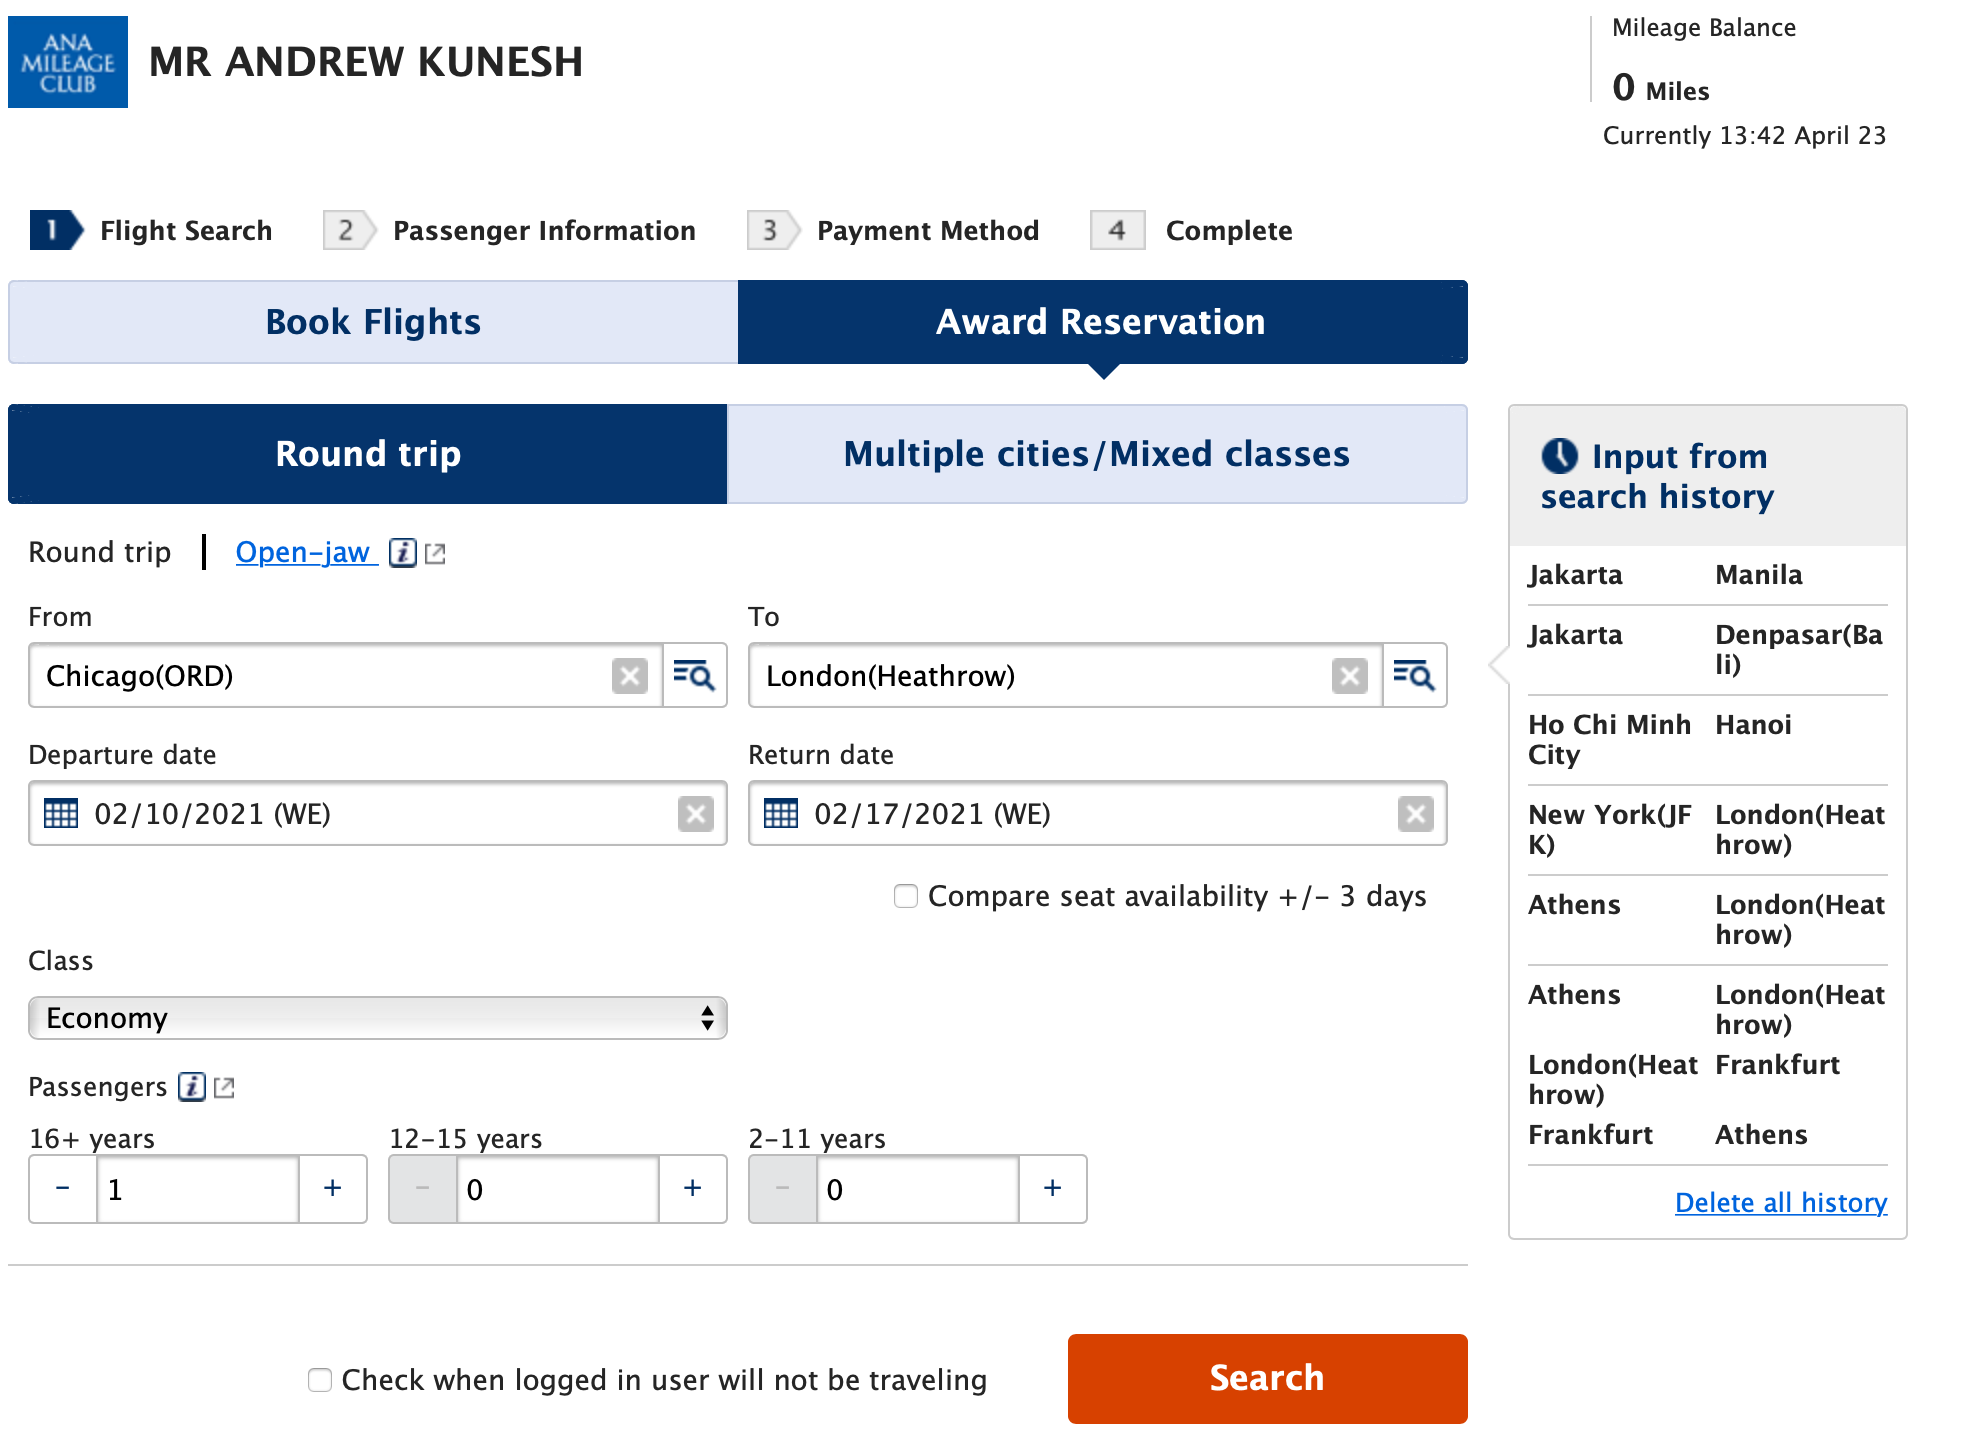Clear the From airport field
Image resolution: width=1962 pixels, height=1450 pixels.
click(630, 676)
